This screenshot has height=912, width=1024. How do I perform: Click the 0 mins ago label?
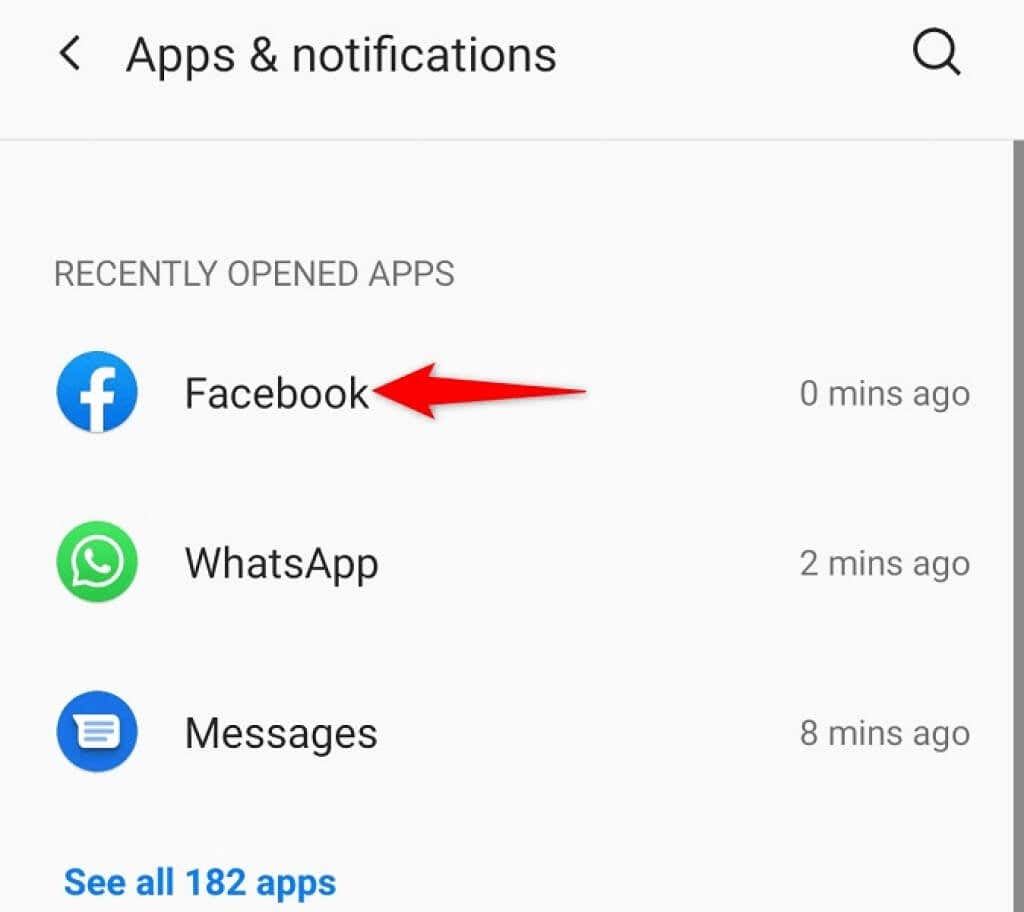coord(885,394)
